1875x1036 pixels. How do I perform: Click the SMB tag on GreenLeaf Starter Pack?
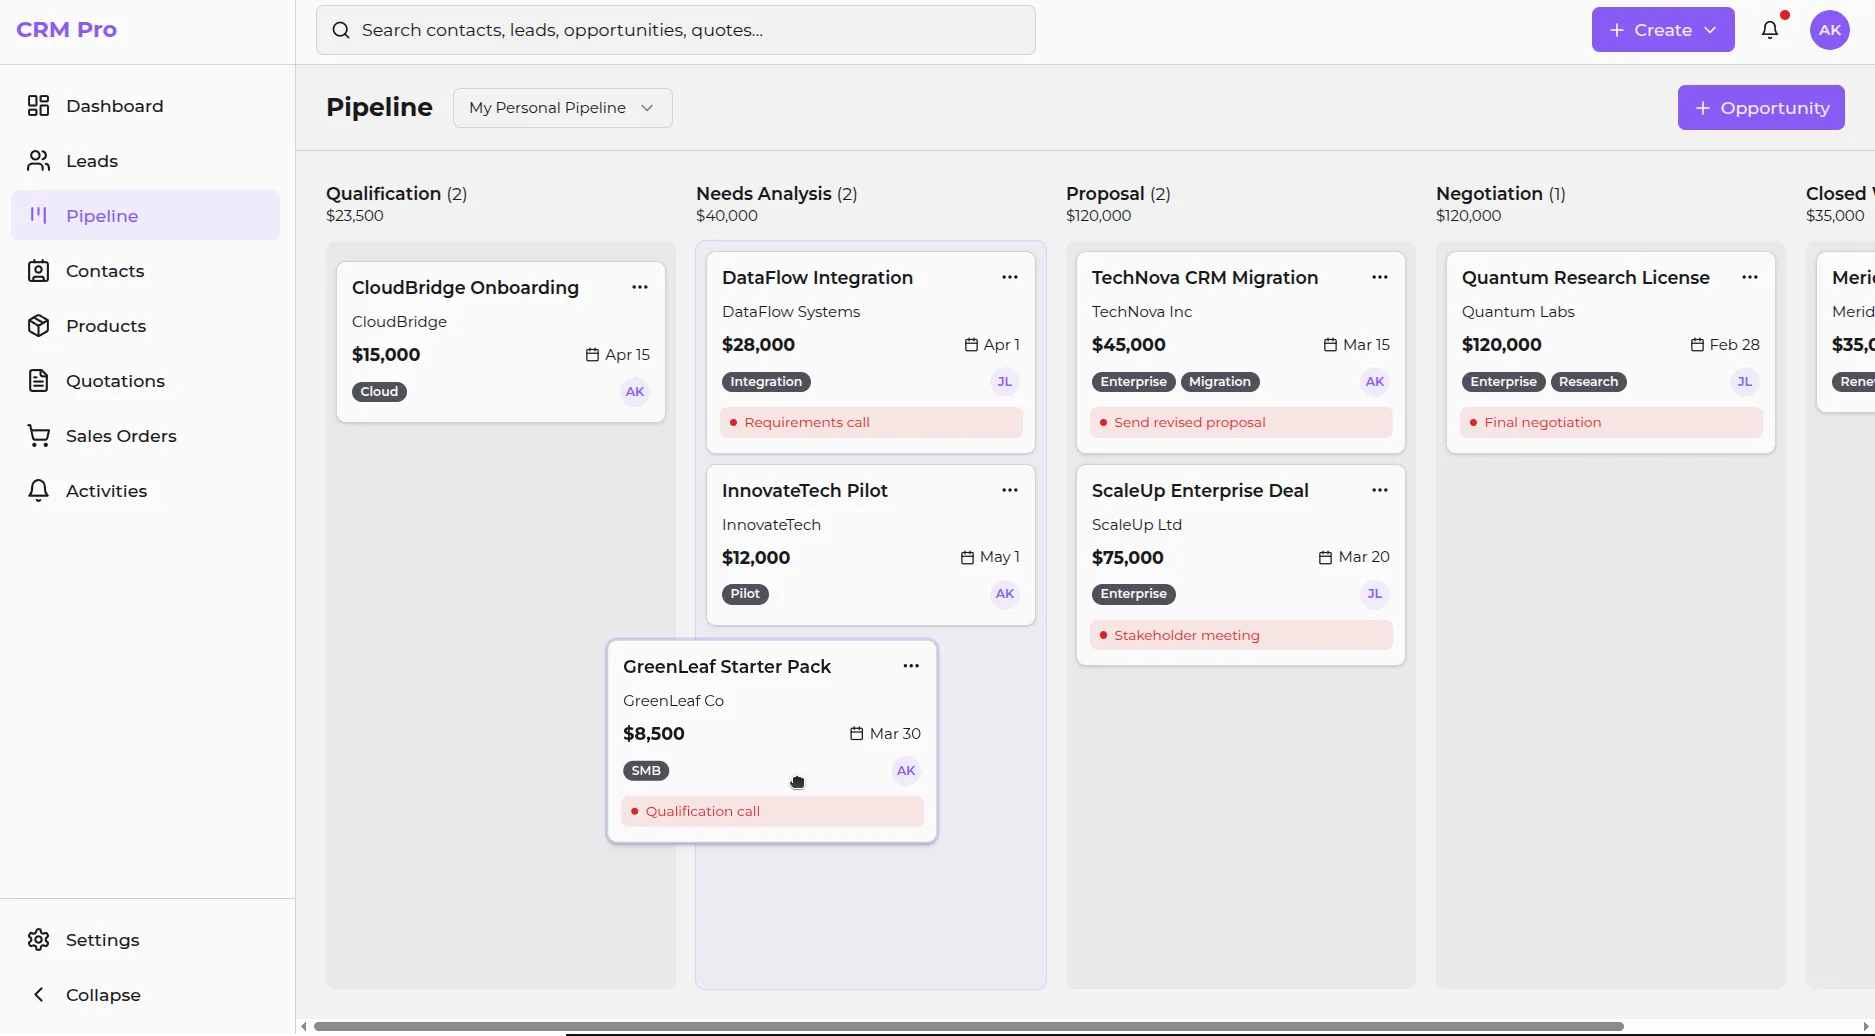coord(646,770)
